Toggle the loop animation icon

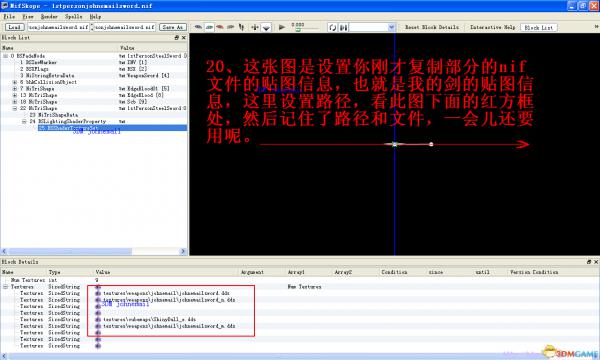pyautogui.click(x=333, y=28)
